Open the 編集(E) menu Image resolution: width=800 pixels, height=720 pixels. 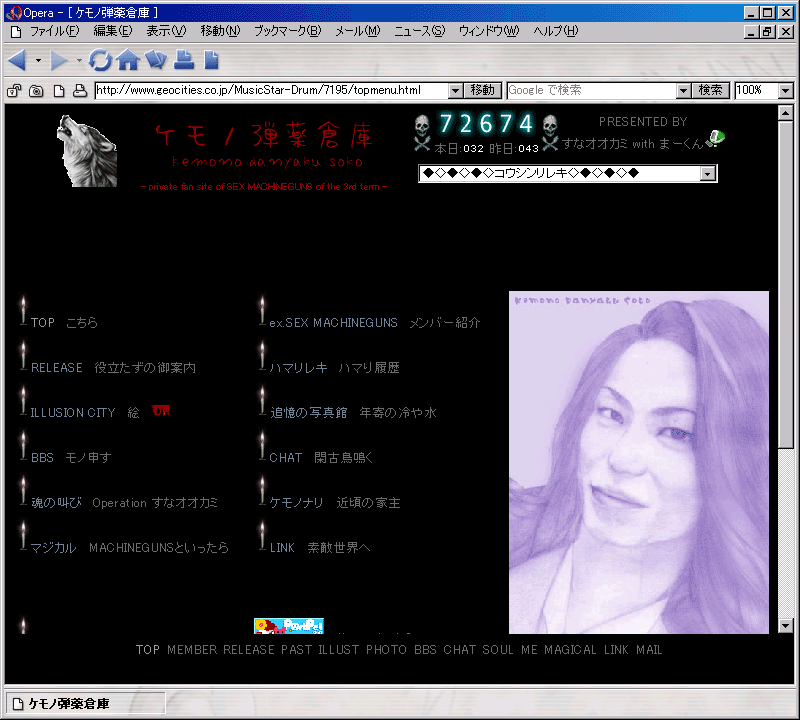click(113, 31)
